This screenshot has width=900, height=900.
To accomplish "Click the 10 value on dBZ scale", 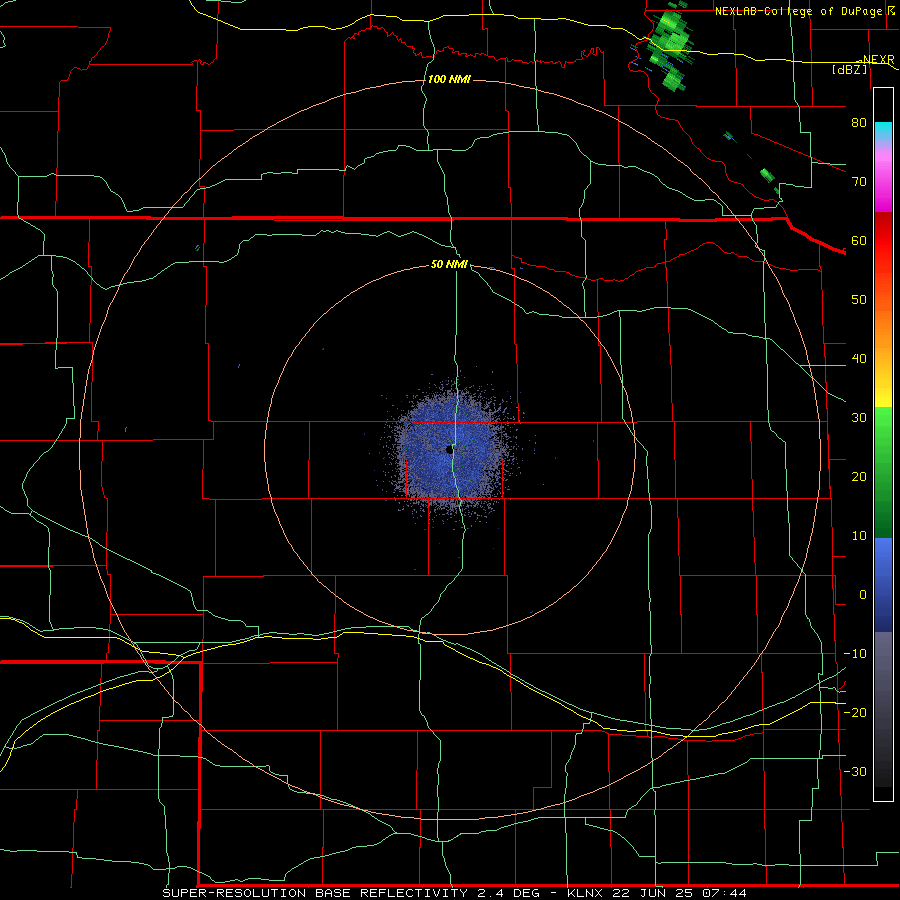I will point(859,536).
